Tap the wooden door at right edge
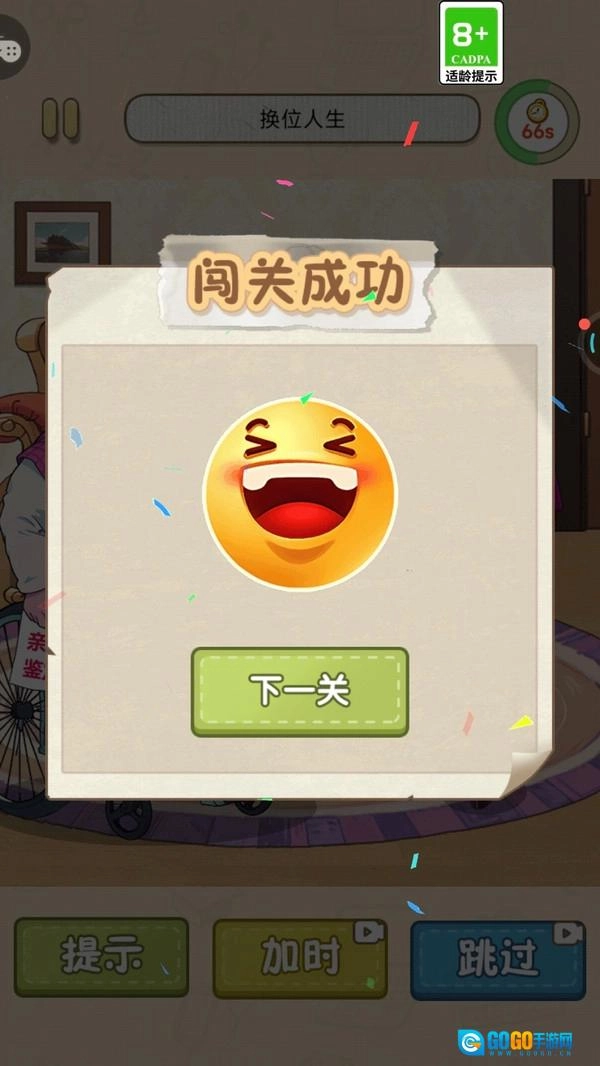Viewport: 600px width, 1066px height. coord(576,354)
